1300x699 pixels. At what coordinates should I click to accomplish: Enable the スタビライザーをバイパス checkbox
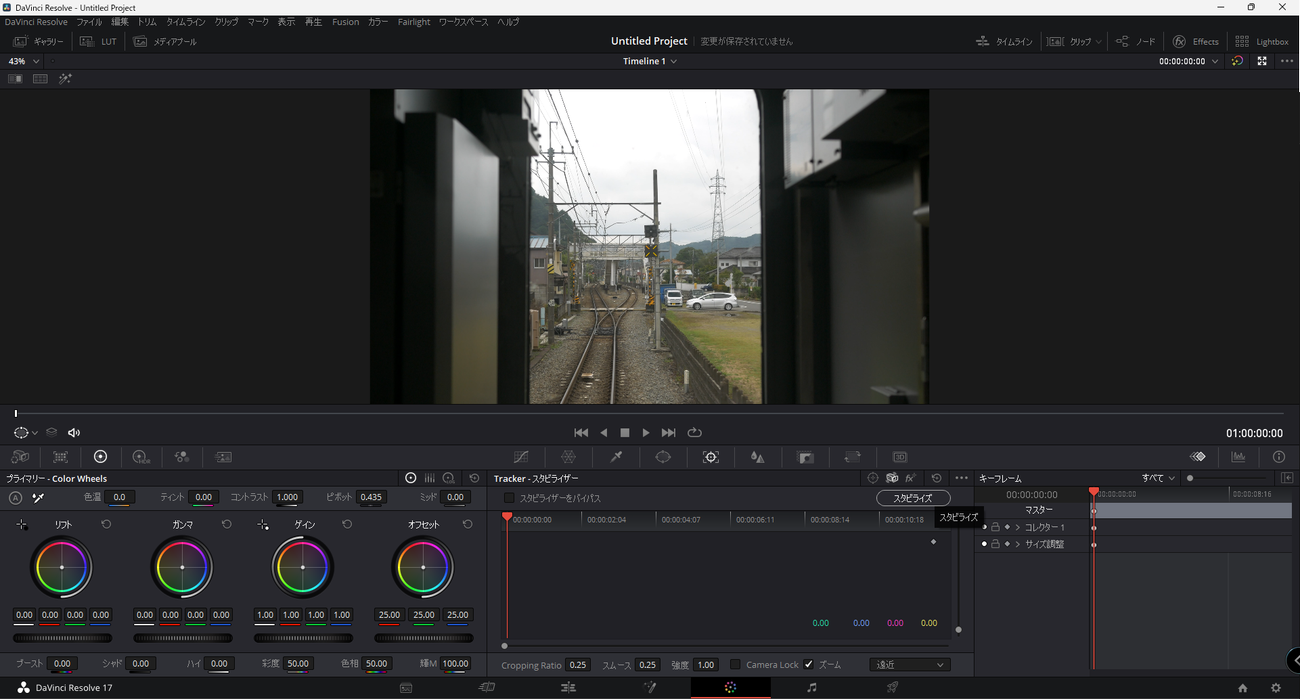coord(509,498)
